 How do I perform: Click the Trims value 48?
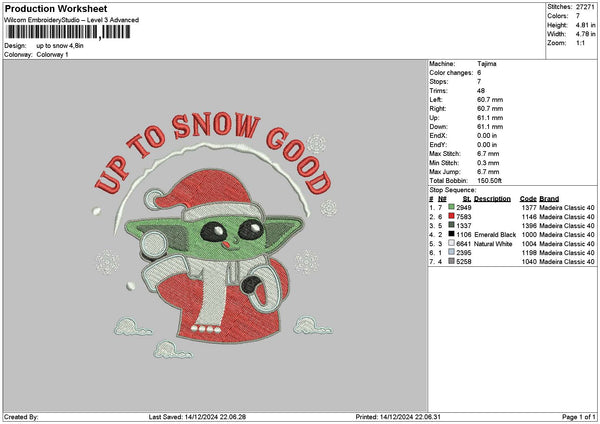481,91
